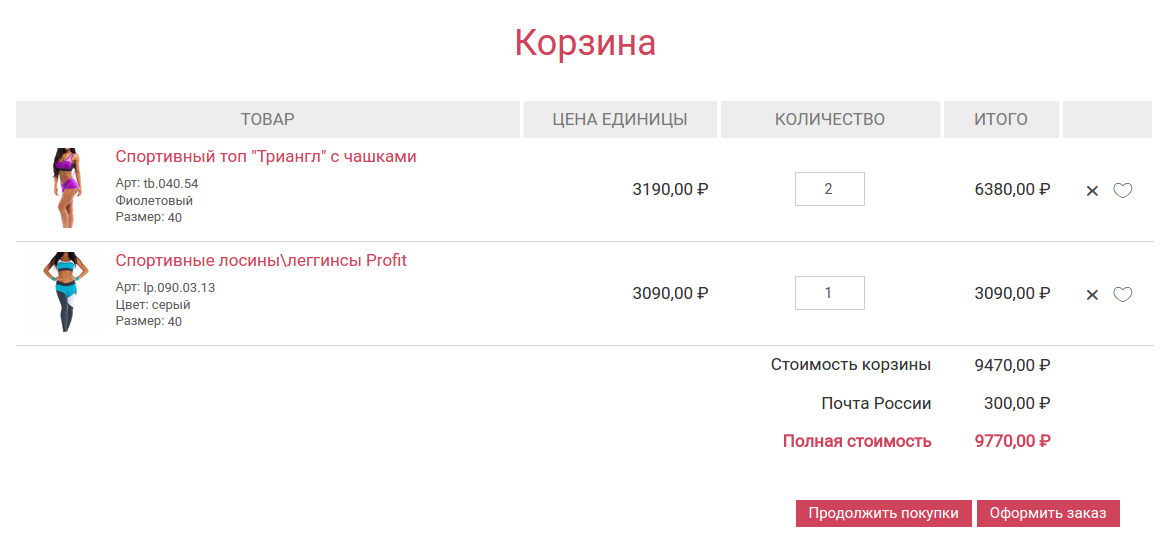The image size is (1169, 557).
Task: Click the Корзина page heading
Action: (585, 43)
